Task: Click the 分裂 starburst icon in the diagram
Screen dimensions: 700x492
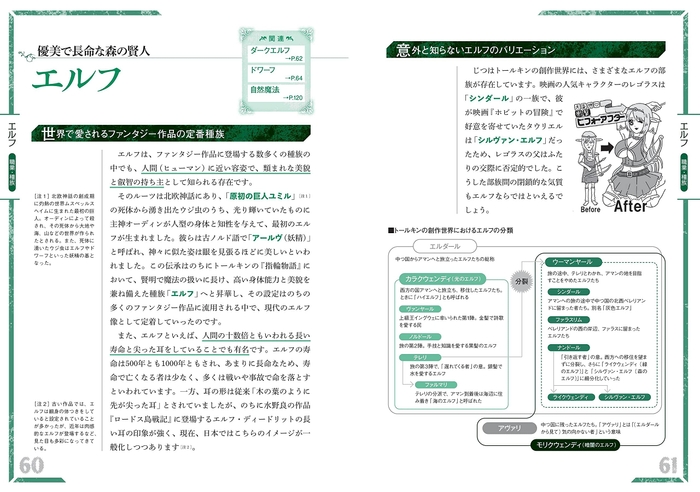Action: 520,282
